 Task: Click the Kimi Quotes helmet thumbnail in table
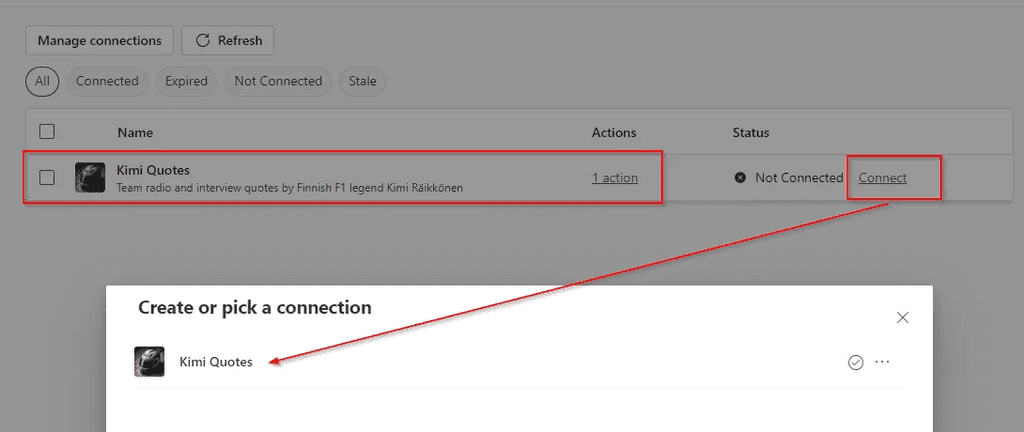tap(90, 177)
